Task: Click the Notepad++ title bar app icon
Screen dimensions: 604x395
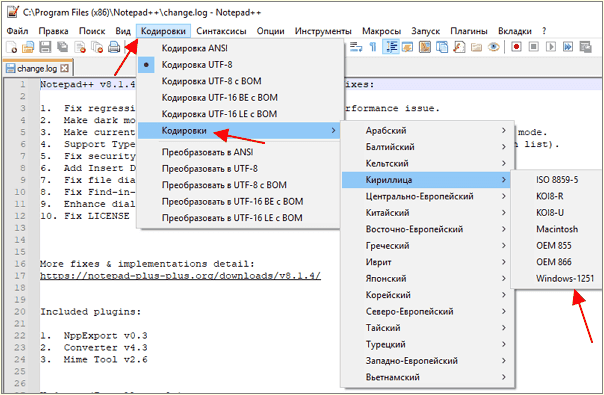Action: (x=13, y=12)
